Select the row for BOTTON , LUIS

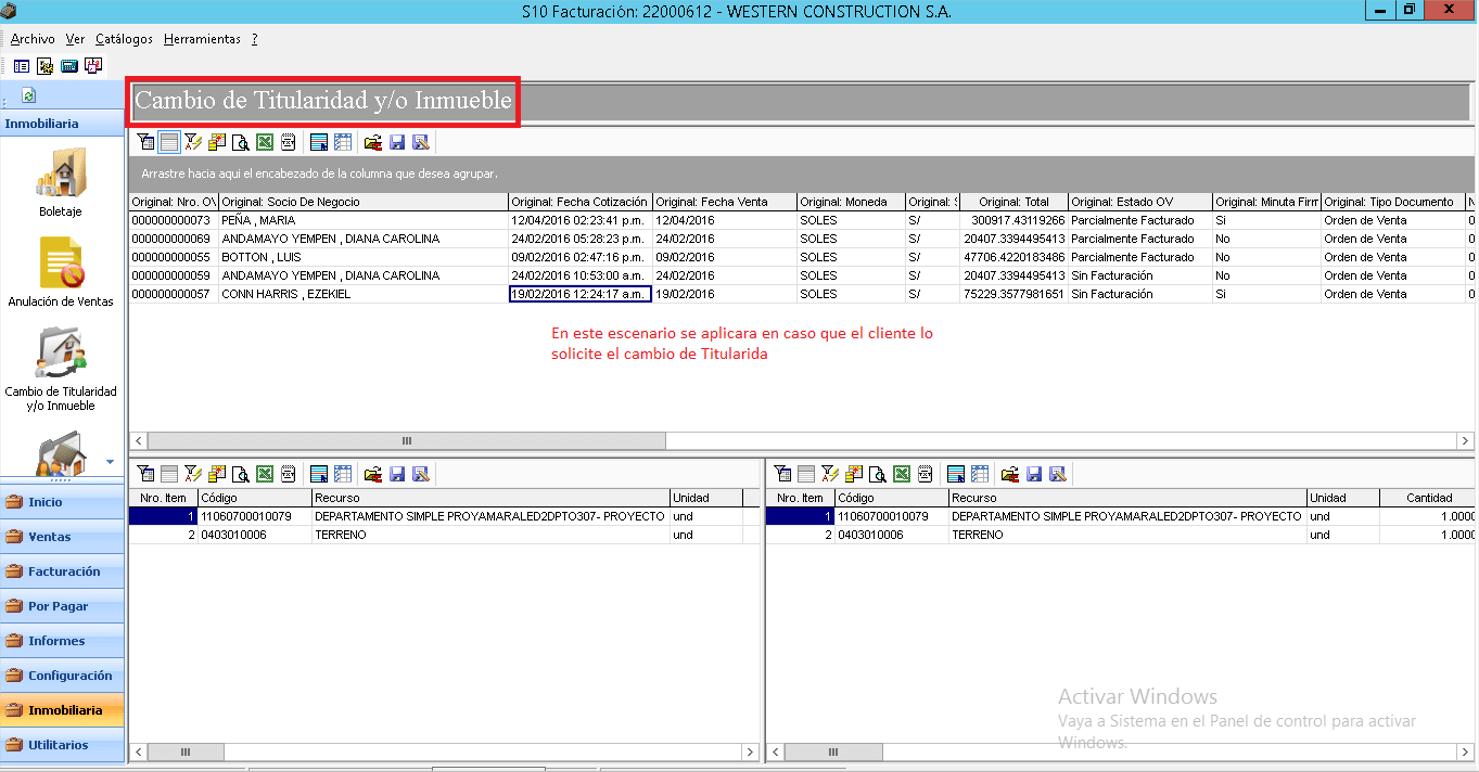click(801, 257)
